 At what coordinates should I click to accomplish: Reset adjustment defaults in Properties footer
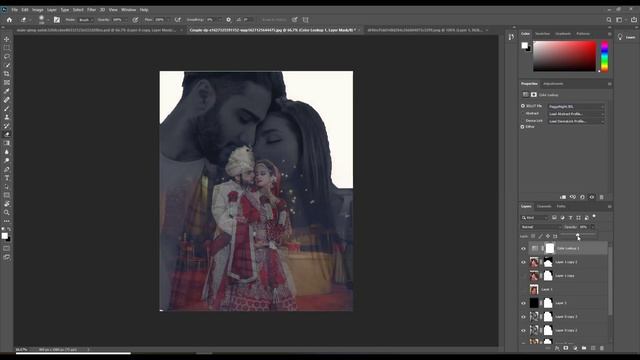coord(582,197)
